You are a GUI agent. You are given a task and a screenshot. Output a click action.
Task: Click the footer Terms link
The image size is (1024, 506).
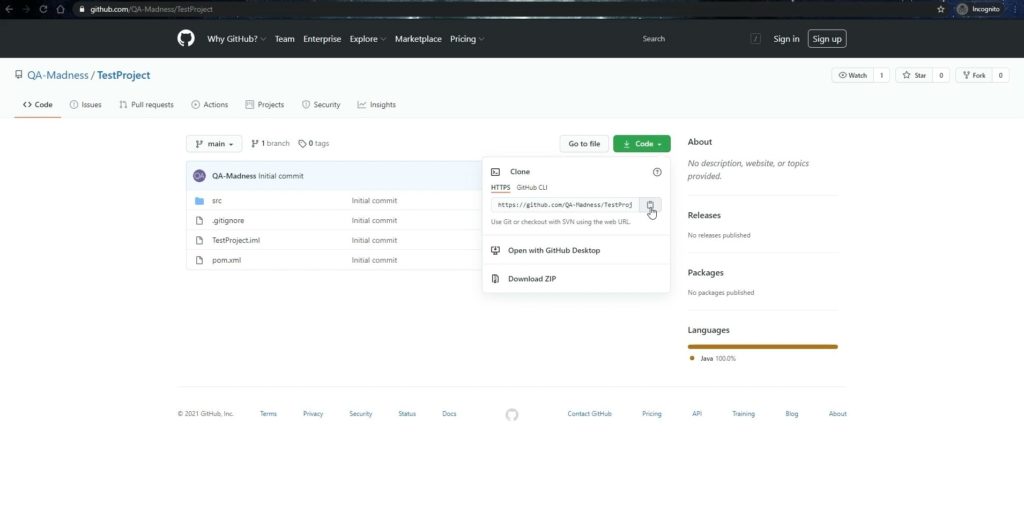tap(268, 414)
